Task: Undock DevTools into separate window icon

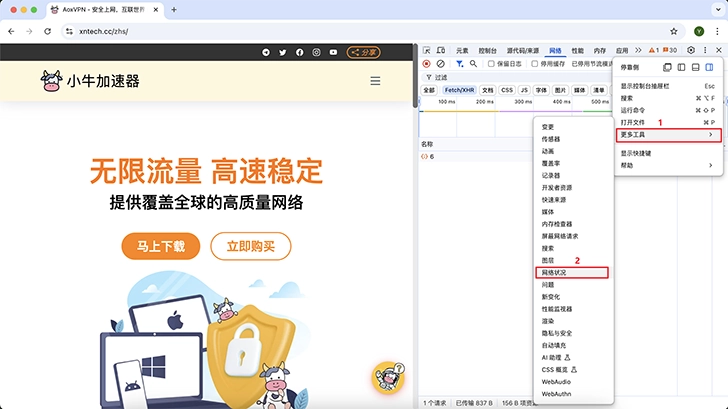Action: [667, 67]
